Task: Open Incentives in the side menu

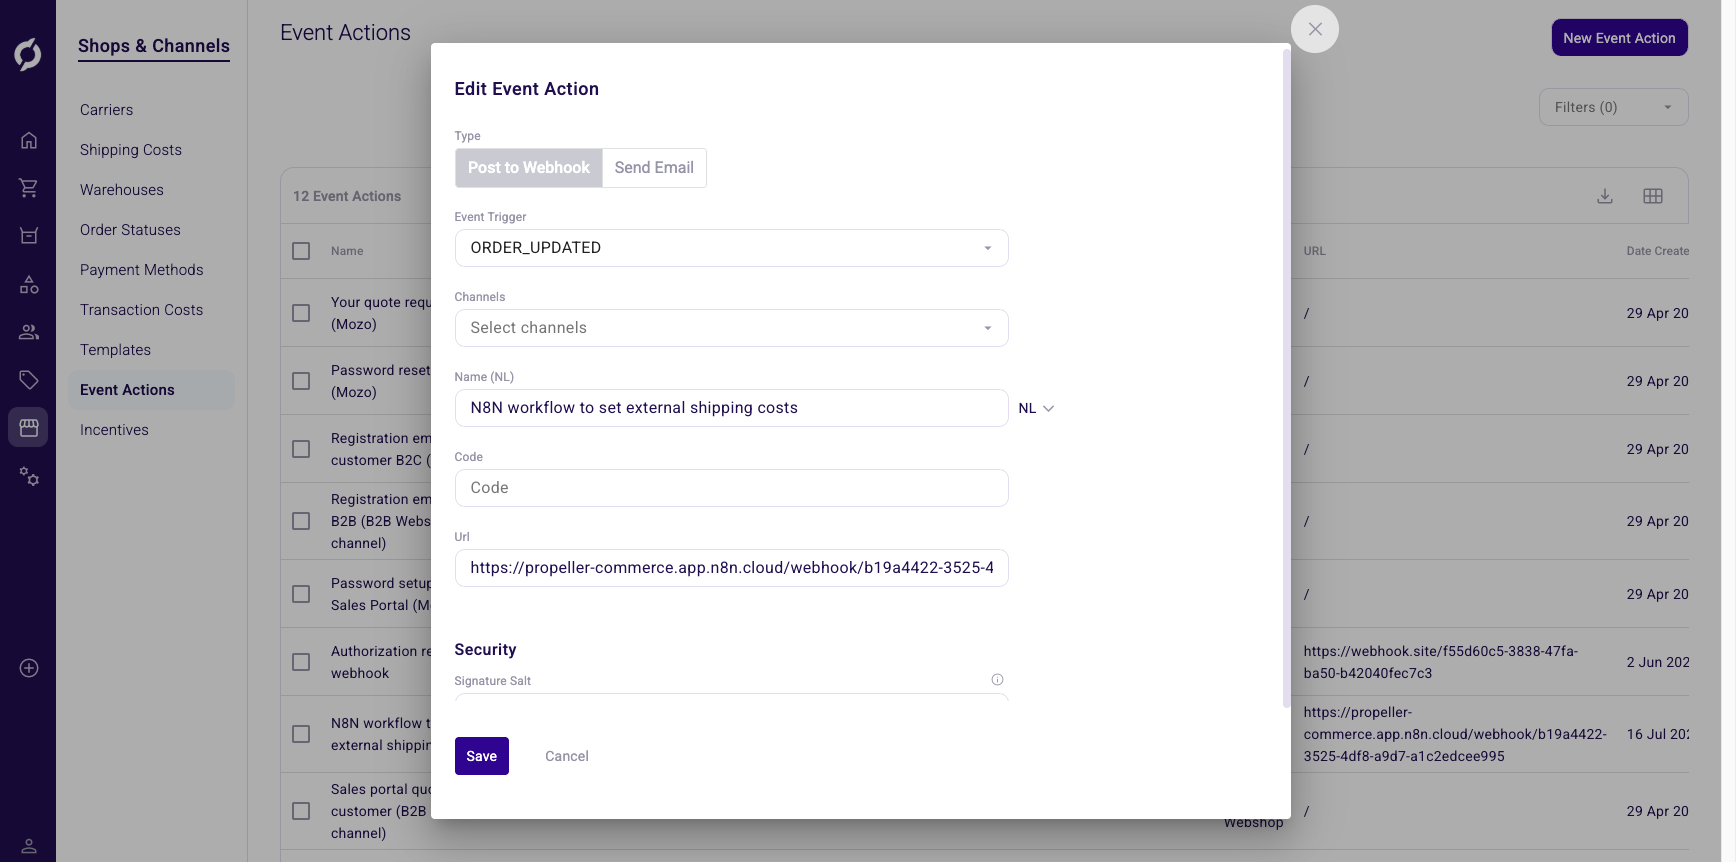Action: pos(114,430)
